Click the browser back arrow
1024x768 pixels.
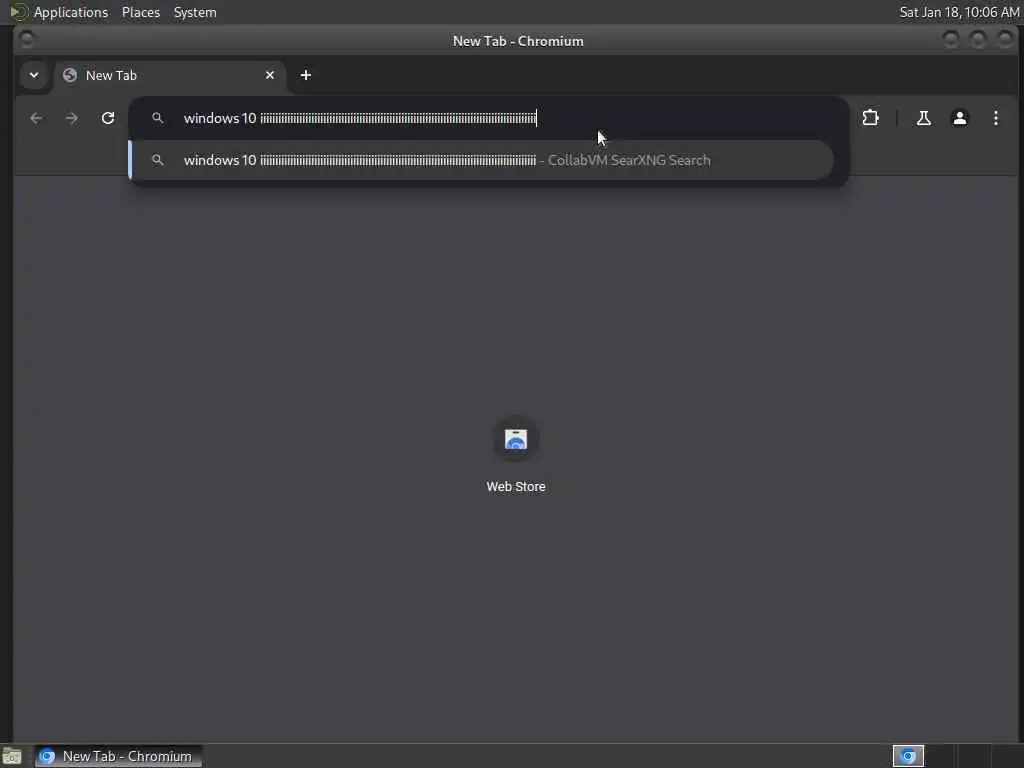36,118
